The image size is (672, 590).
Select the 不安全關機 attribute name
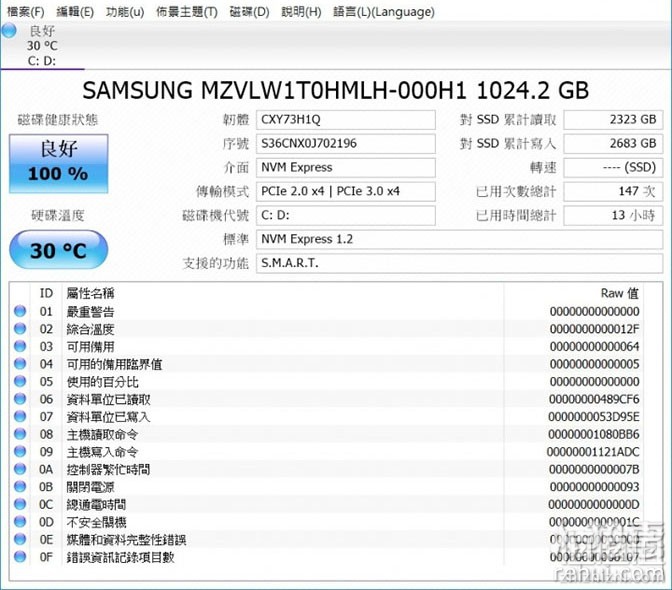tap(96, 522)
